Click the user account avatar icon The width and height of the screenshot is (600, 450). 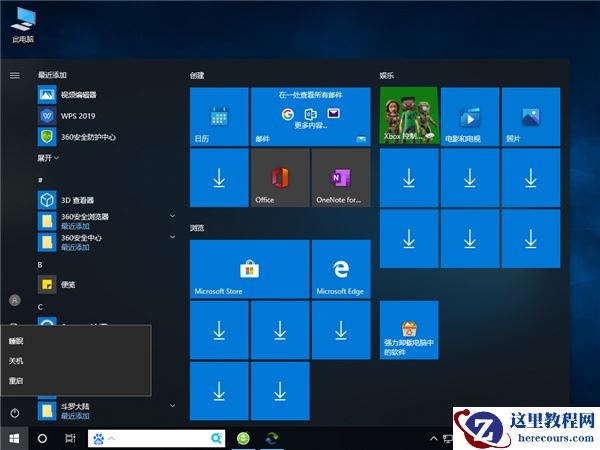click(x=15, y=300)
